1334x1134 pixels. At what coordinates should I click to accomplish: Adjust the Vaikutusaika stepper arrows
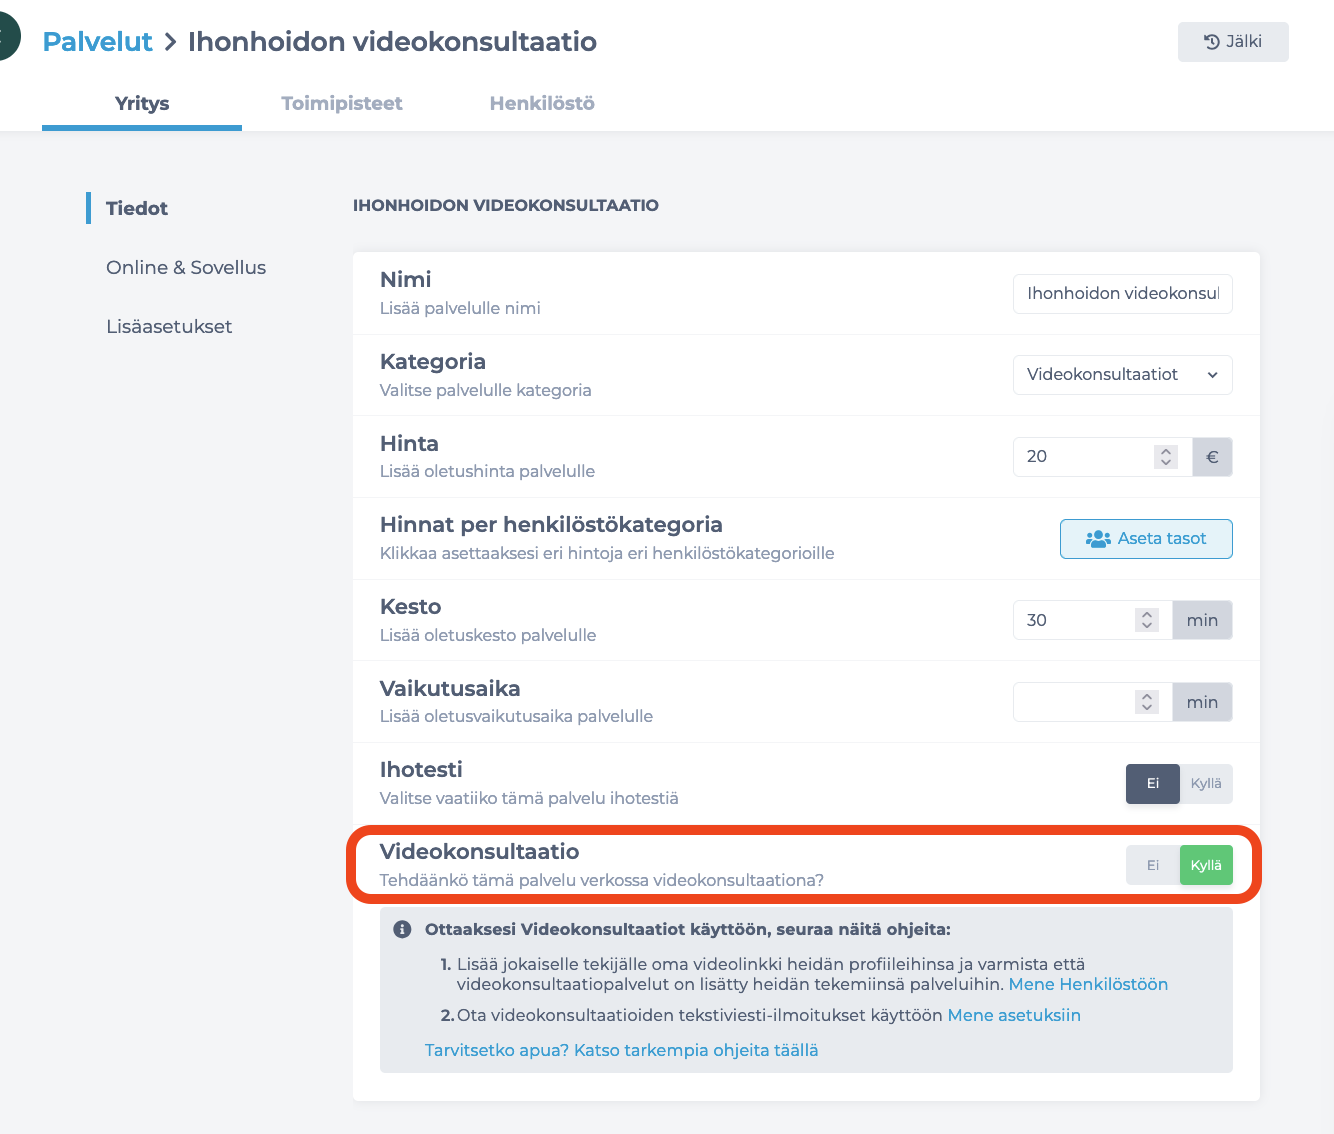click(1147, 702)
